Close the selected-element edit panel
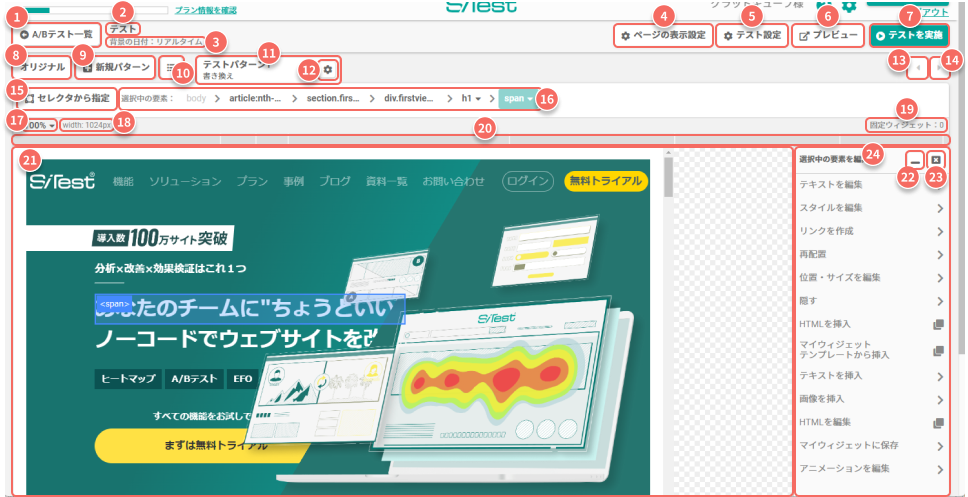 pos(937,161)
